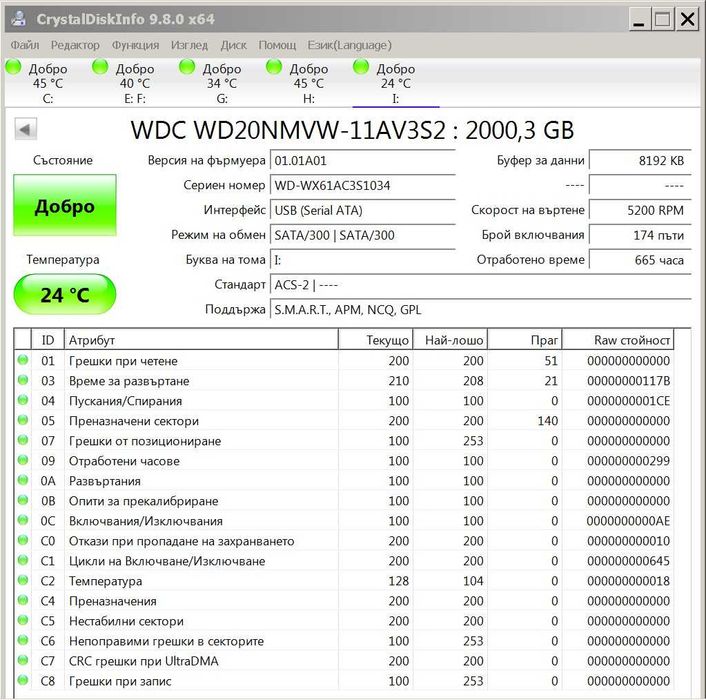Select the Грешки при четене row
The image size is (706, 700).
[x=344, y=361]
